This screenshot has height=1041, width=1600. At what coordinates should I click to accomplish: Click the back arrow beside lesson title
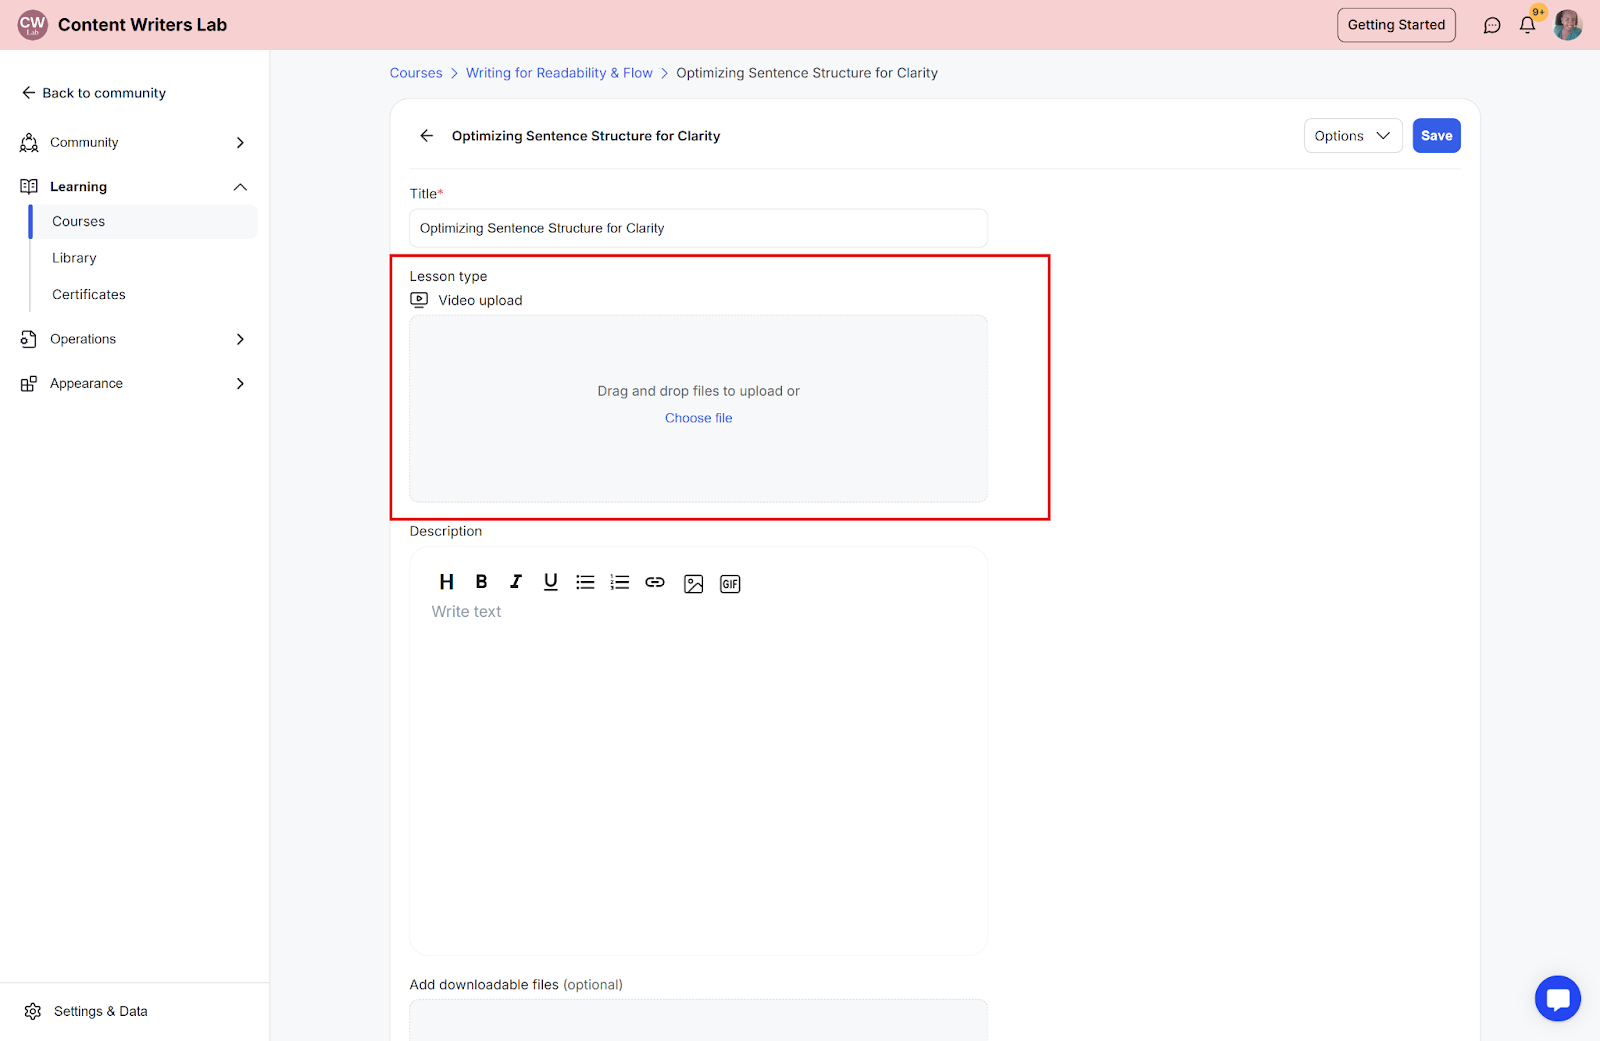tap(427, 136)
